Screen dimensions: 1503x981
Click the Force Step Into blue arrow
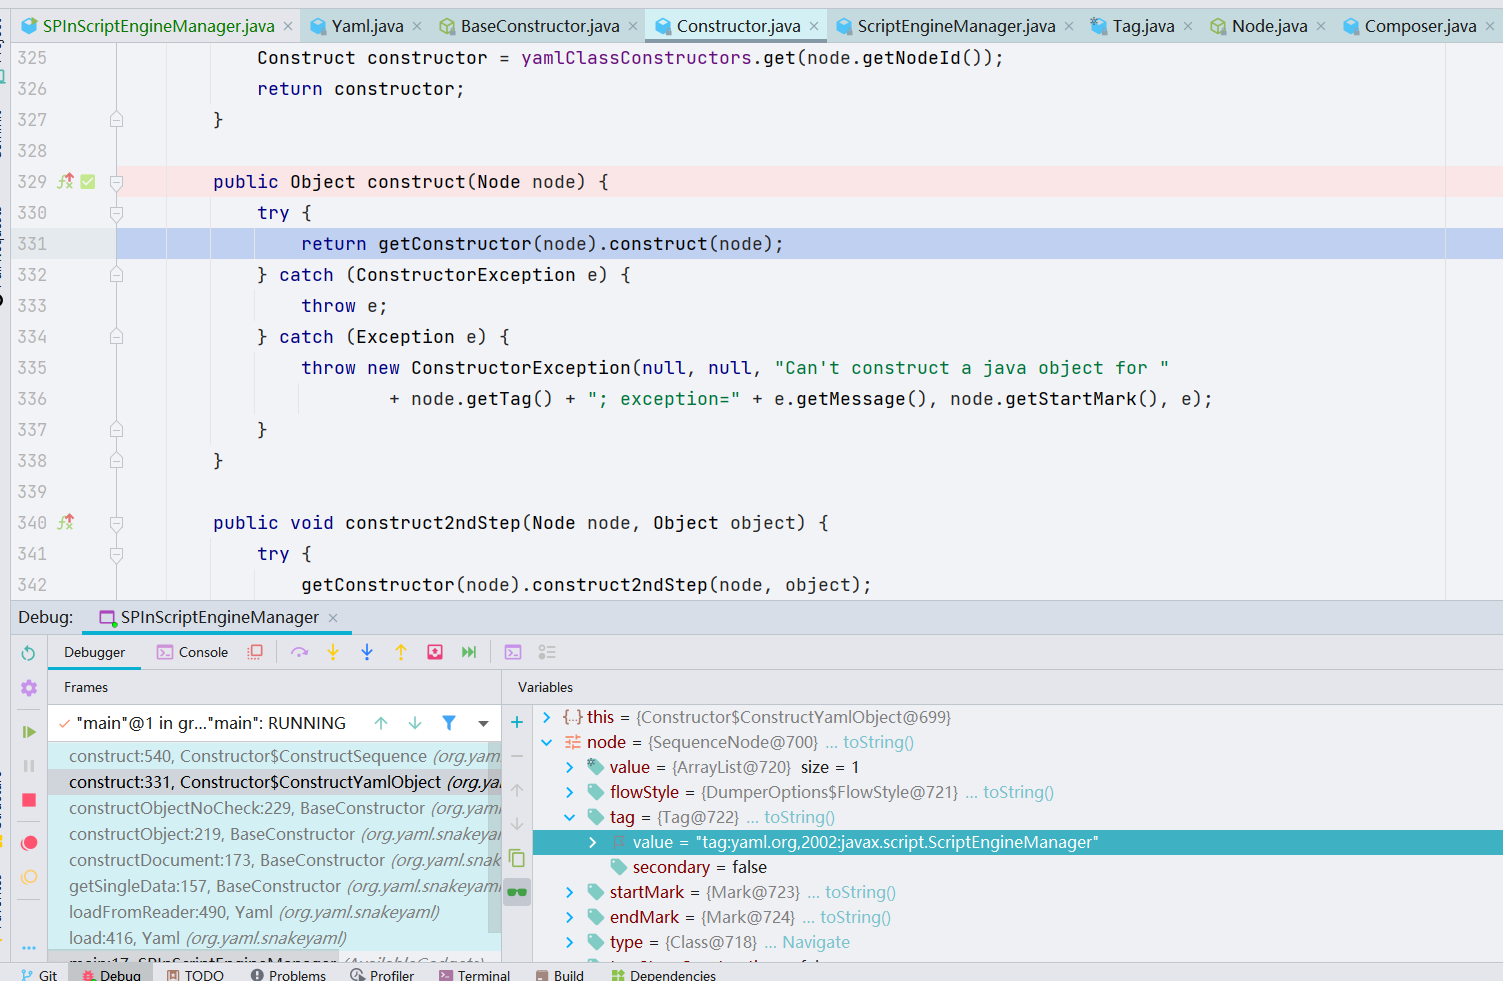click(367, 652)
